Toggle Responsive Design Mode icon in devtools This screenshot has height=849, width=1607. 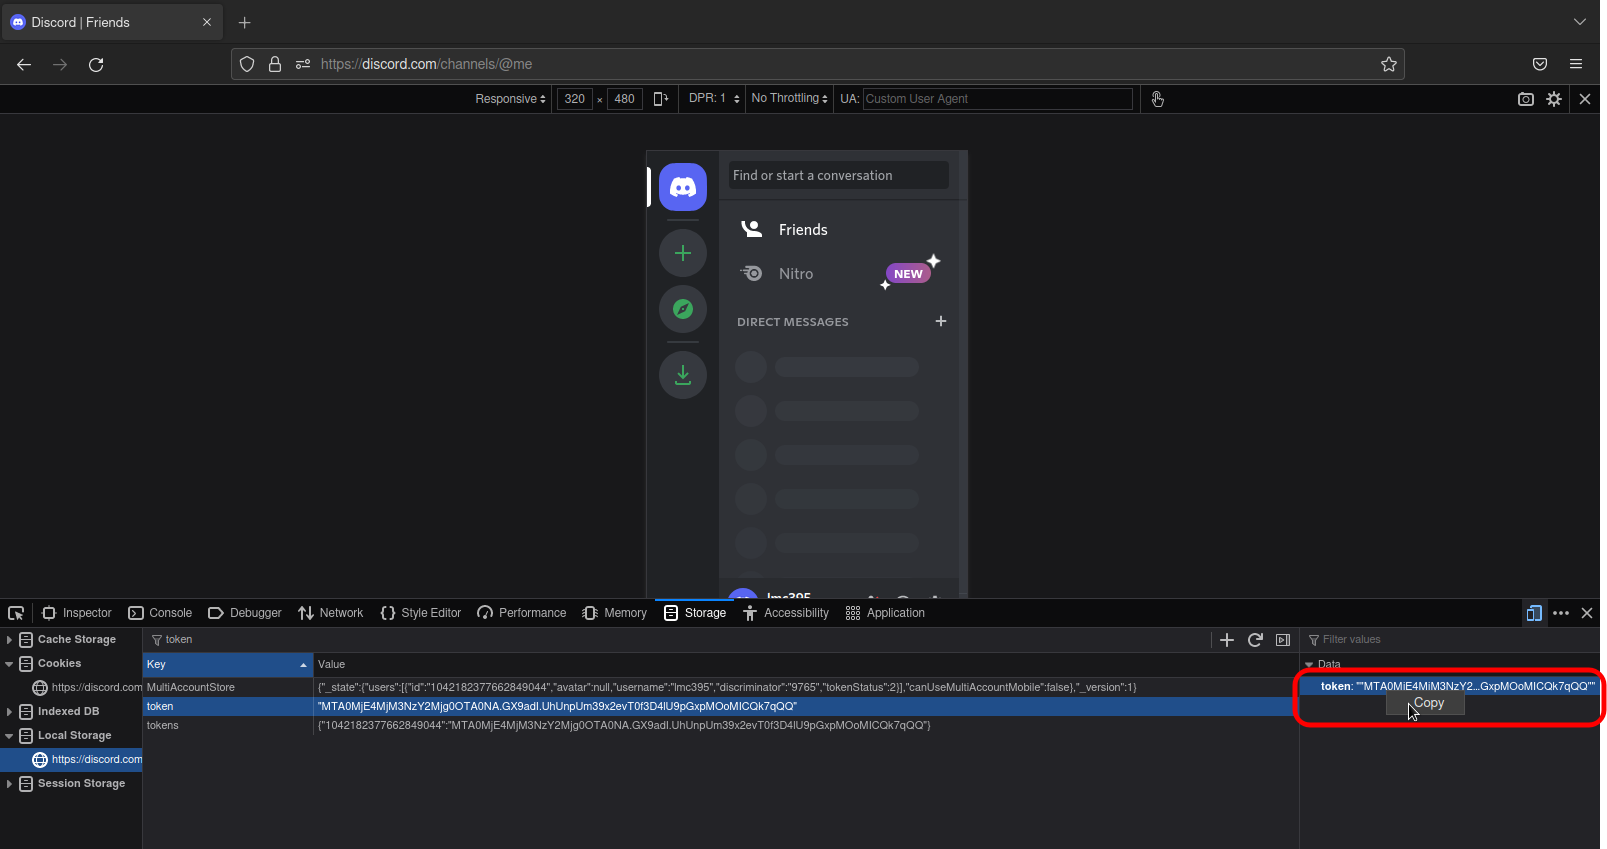coord(1534,613)
